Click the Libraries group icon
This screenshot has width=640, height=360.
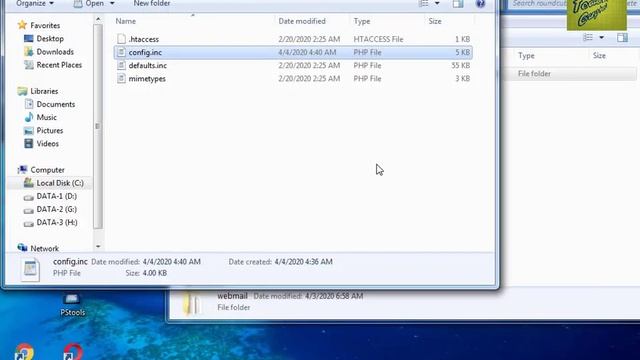[22, 91]
